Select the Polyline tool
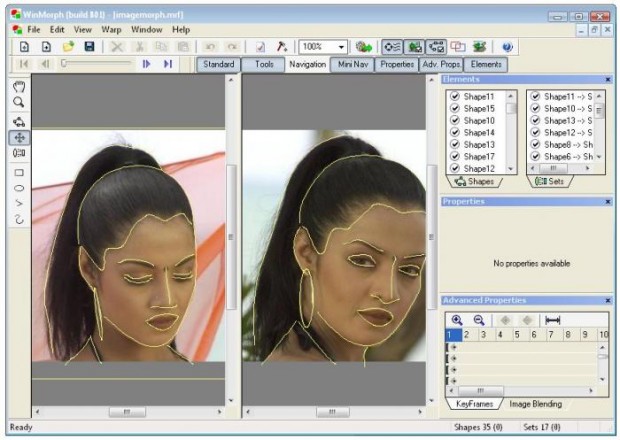Image resolution: width=620 pixels, height=440 pixels. pyautogui.click(x=19, y=203)
